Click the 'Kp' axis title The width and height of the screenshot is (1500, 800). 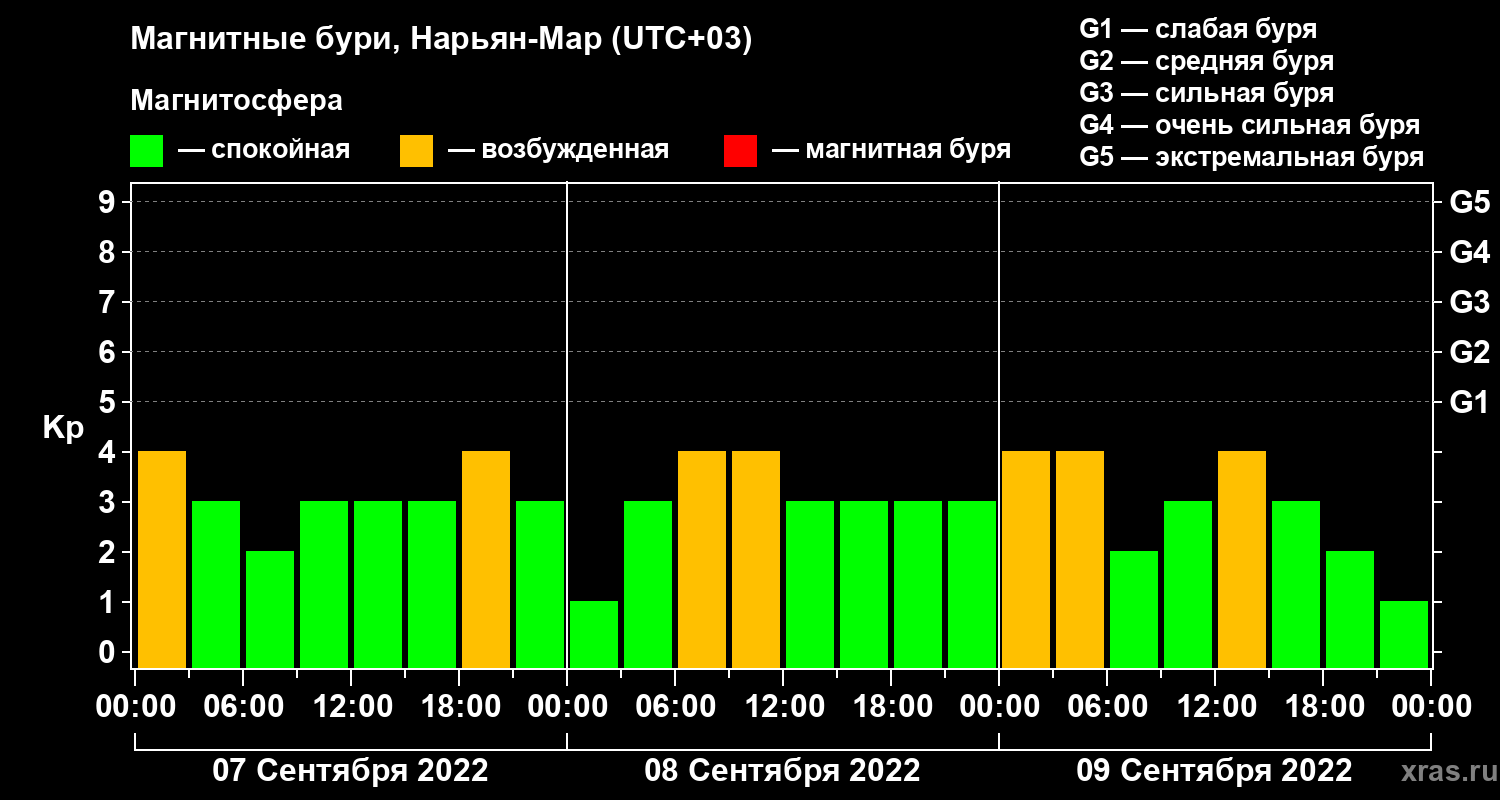tap(63, 428)
